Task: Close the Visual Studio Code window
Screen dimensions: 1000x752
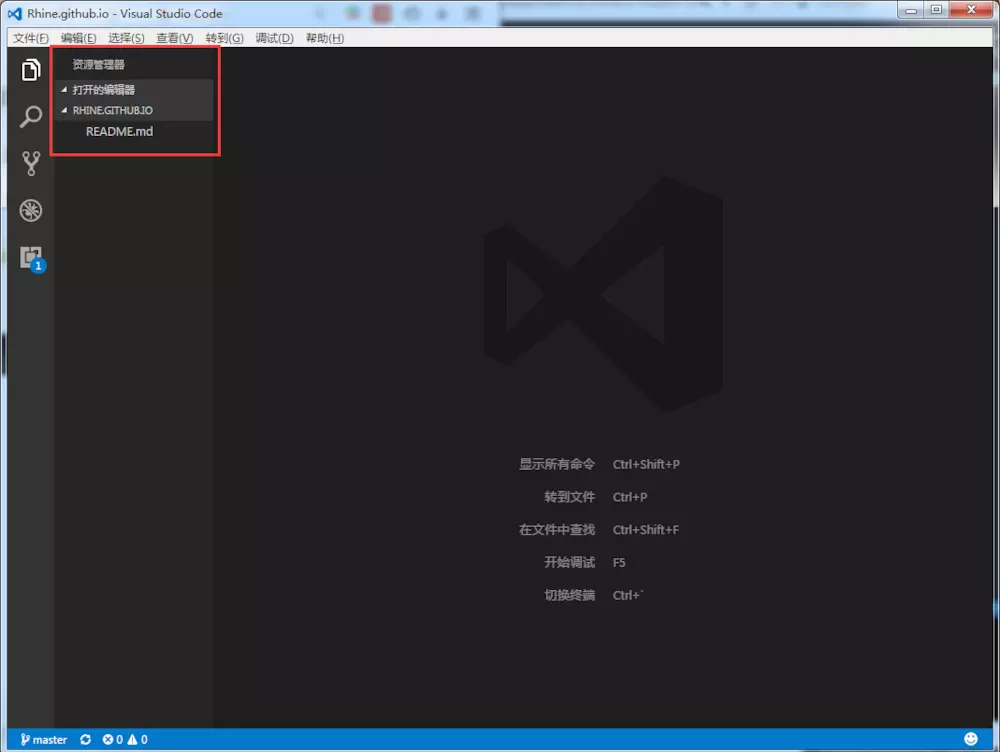Action: tap(971, 10)
